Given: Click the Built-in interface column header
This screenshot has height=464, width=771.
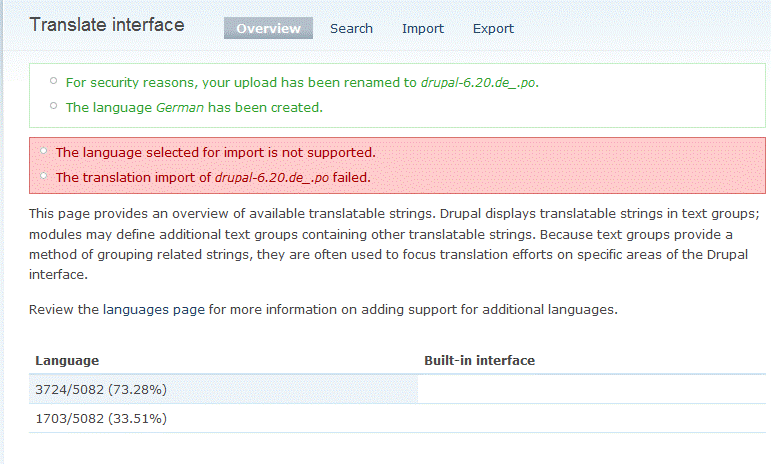Looking at the screenshot, I should coord(479,360).
